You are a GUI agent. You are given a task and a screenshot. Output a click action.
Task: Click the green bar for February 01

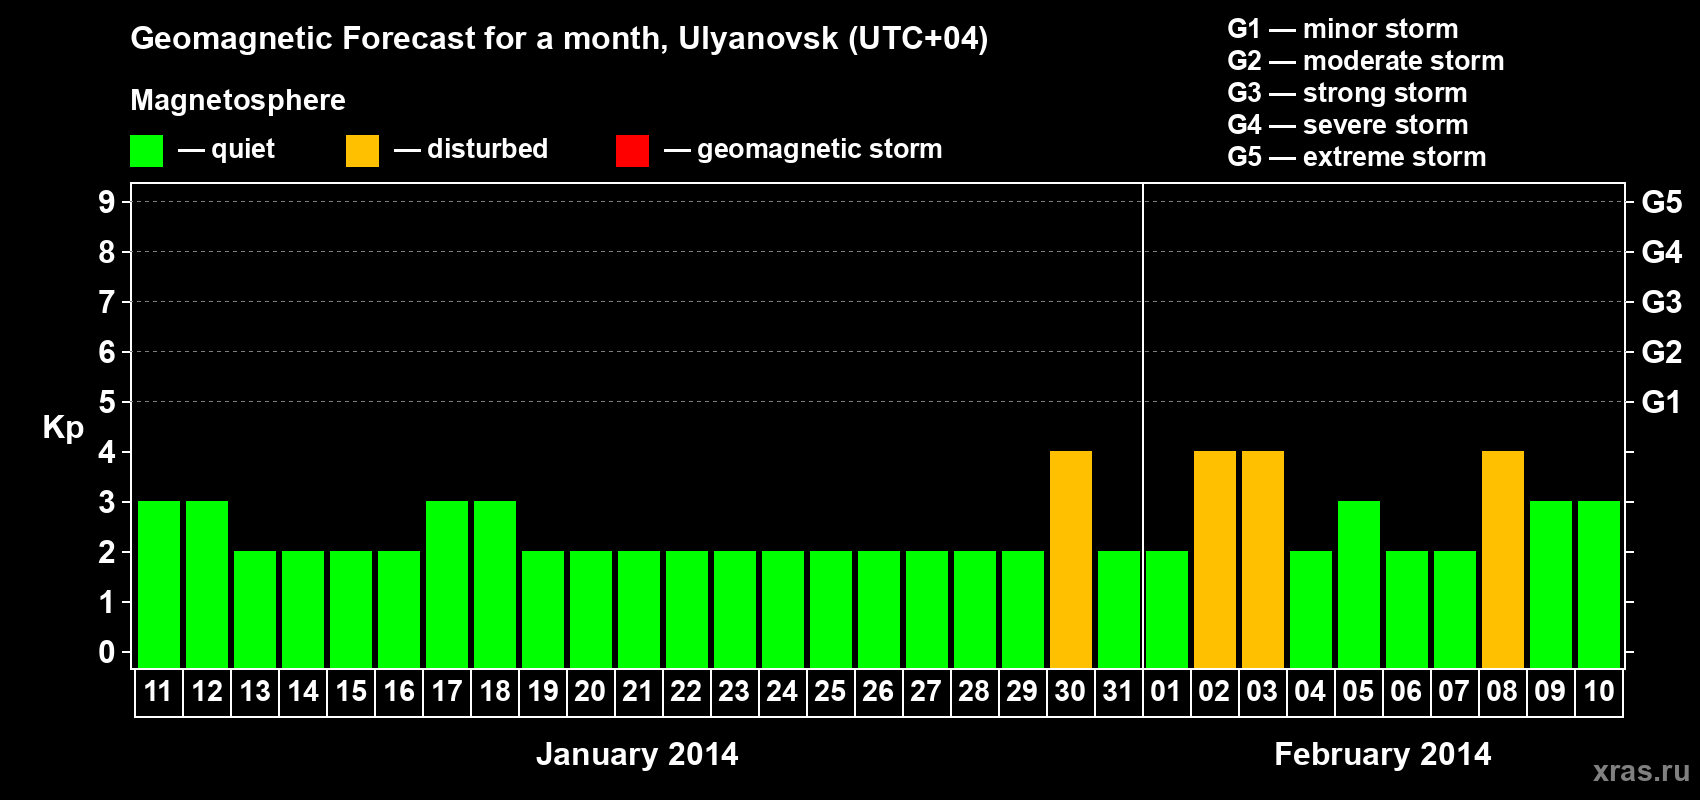[x=1167, y=609]
